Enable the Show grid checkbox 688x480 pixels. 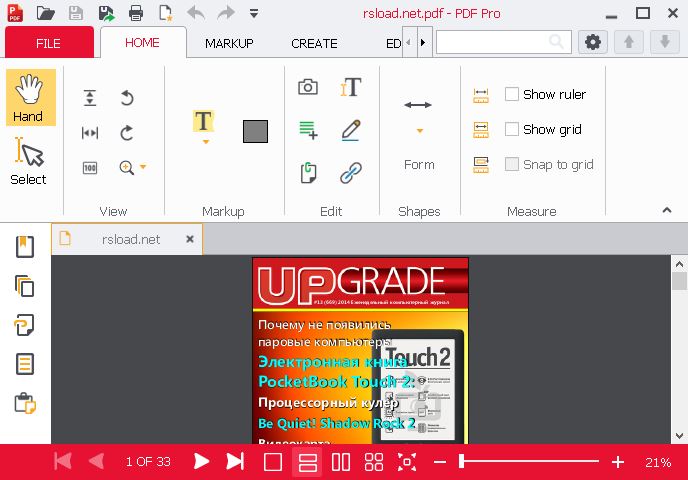(x=512, y=129)
